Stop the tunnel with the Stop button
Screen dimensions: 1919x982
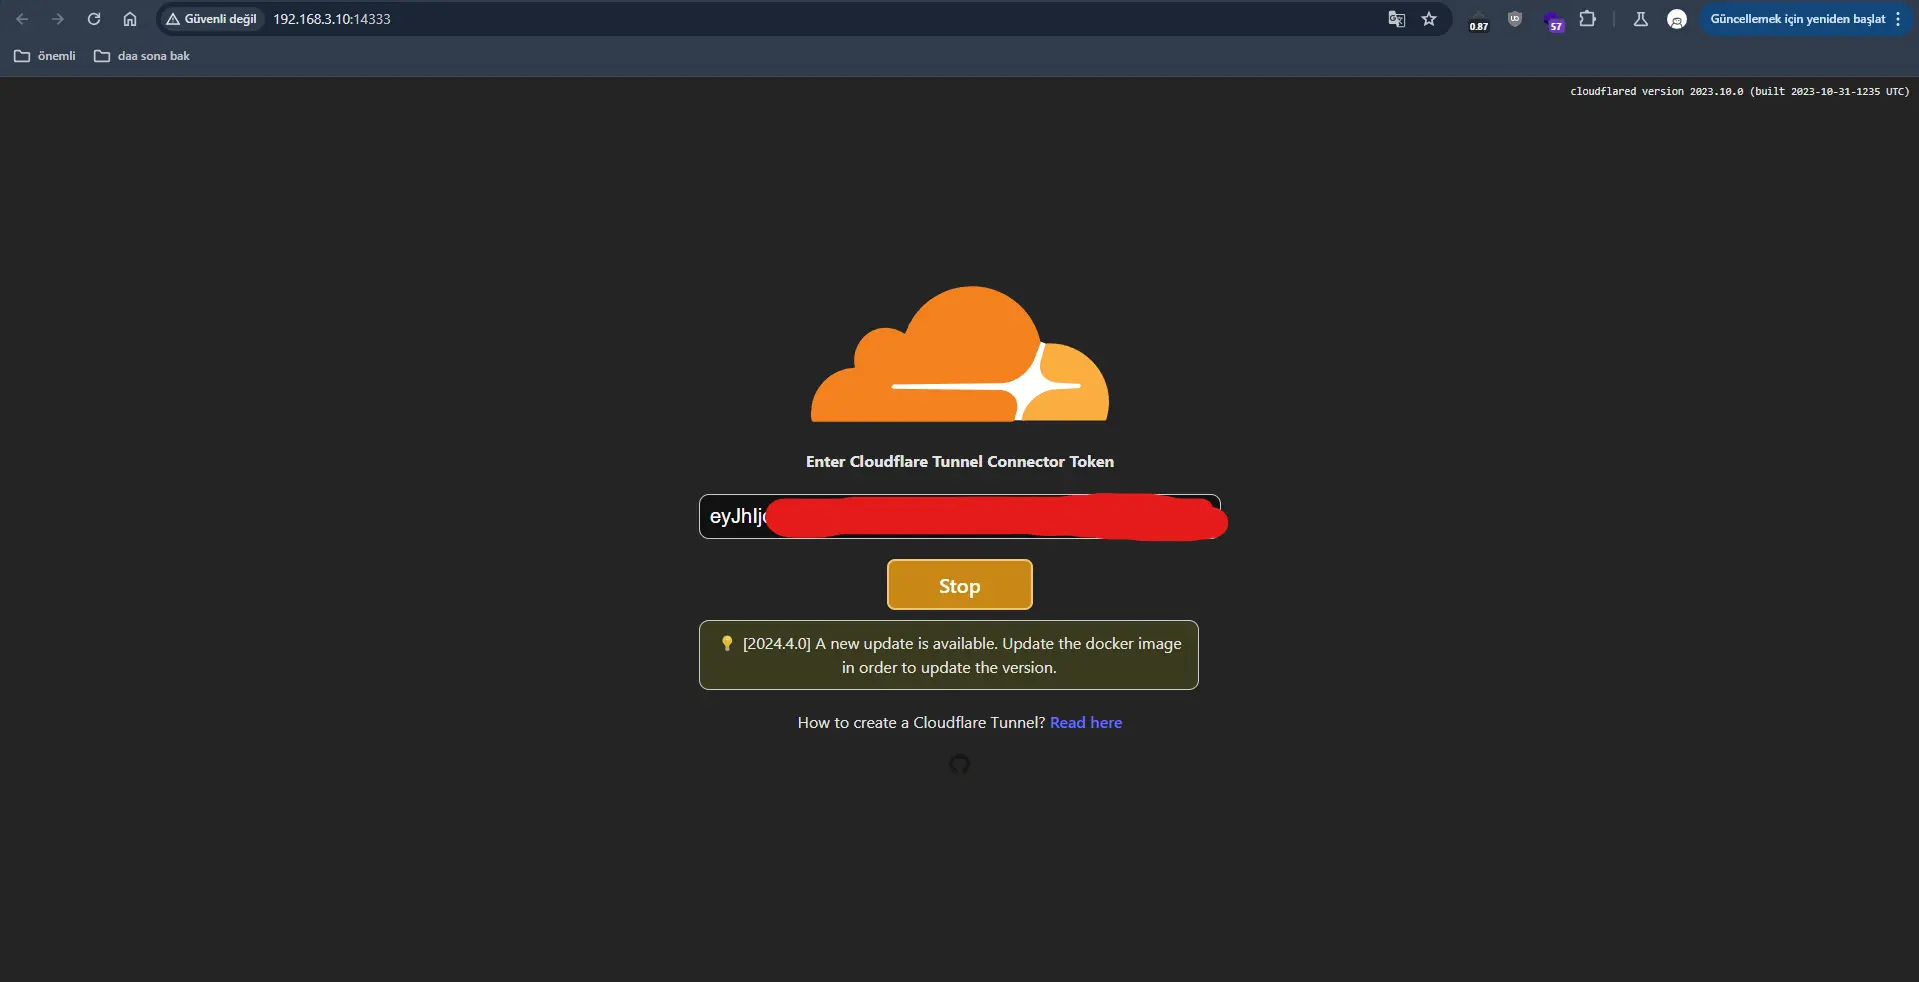960,585
